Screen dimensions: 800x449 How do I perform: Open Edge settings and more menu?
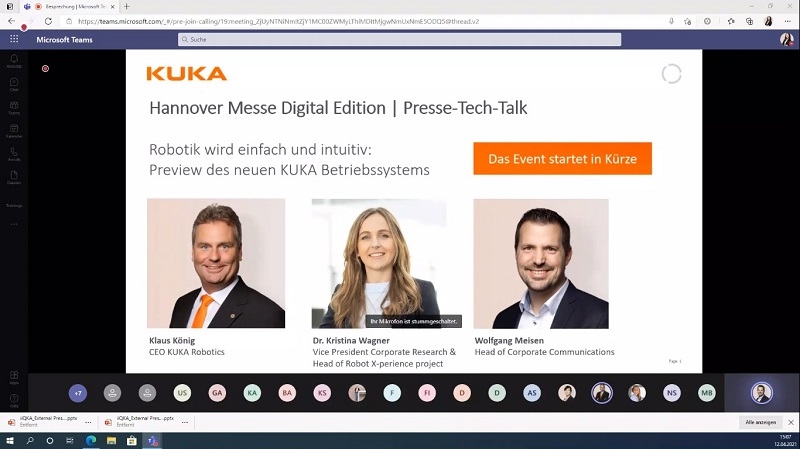[788, 21]
